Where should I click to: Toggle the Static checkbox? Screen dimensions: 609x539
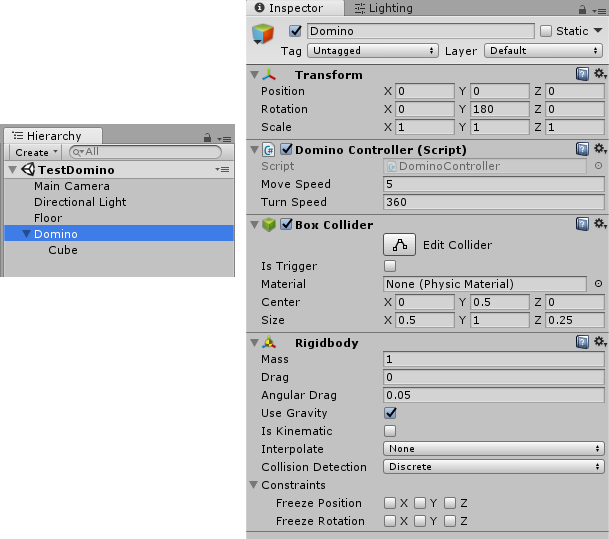pos(546,31)
